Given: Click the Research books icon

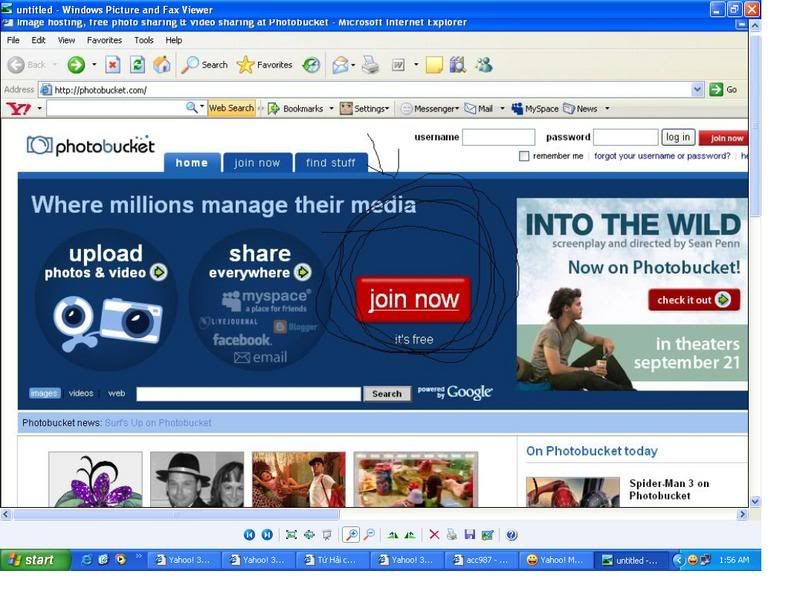Looking at the screenshot, I should (458, 65).
